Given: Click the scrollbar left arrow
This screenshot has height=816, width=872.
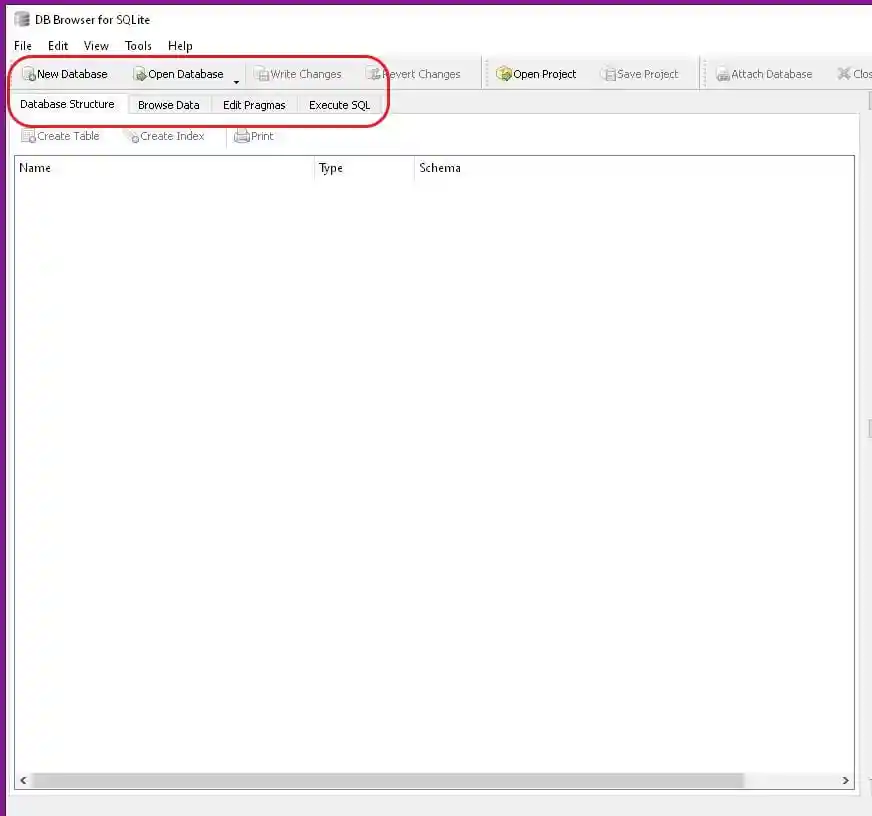Looking at the screenshot, I should (x=23, y=780).
